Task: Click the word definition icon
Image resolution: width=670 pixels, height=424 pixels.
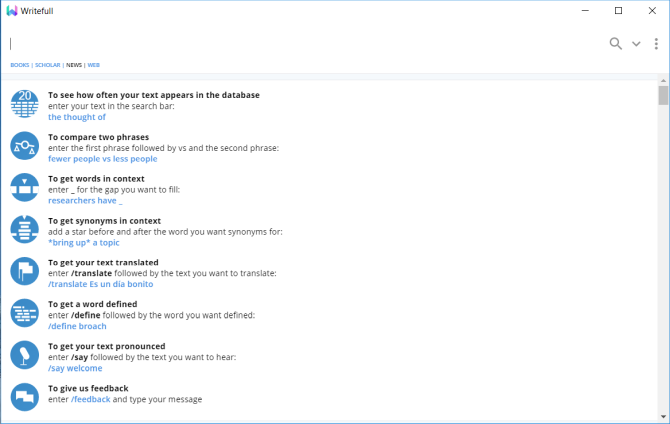Action: (24, 313)
